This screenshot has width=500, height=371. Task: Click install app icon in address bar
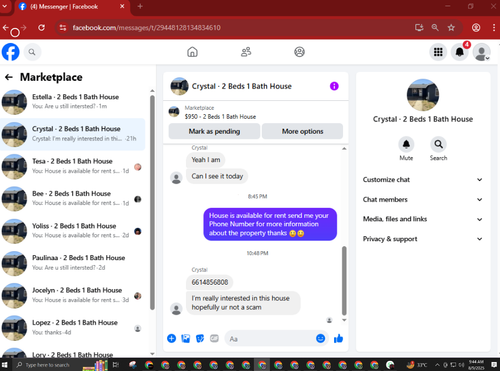[419, 28]
